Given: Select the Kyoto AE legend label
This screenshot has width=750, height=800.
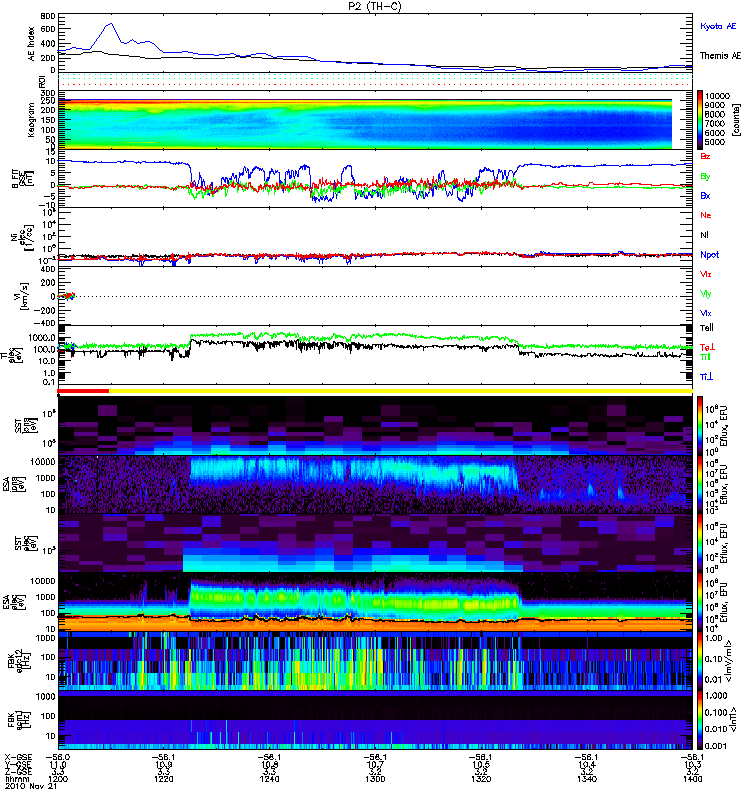Looking at the screenshot, I should pyautogui.click(x=718, y=26).
